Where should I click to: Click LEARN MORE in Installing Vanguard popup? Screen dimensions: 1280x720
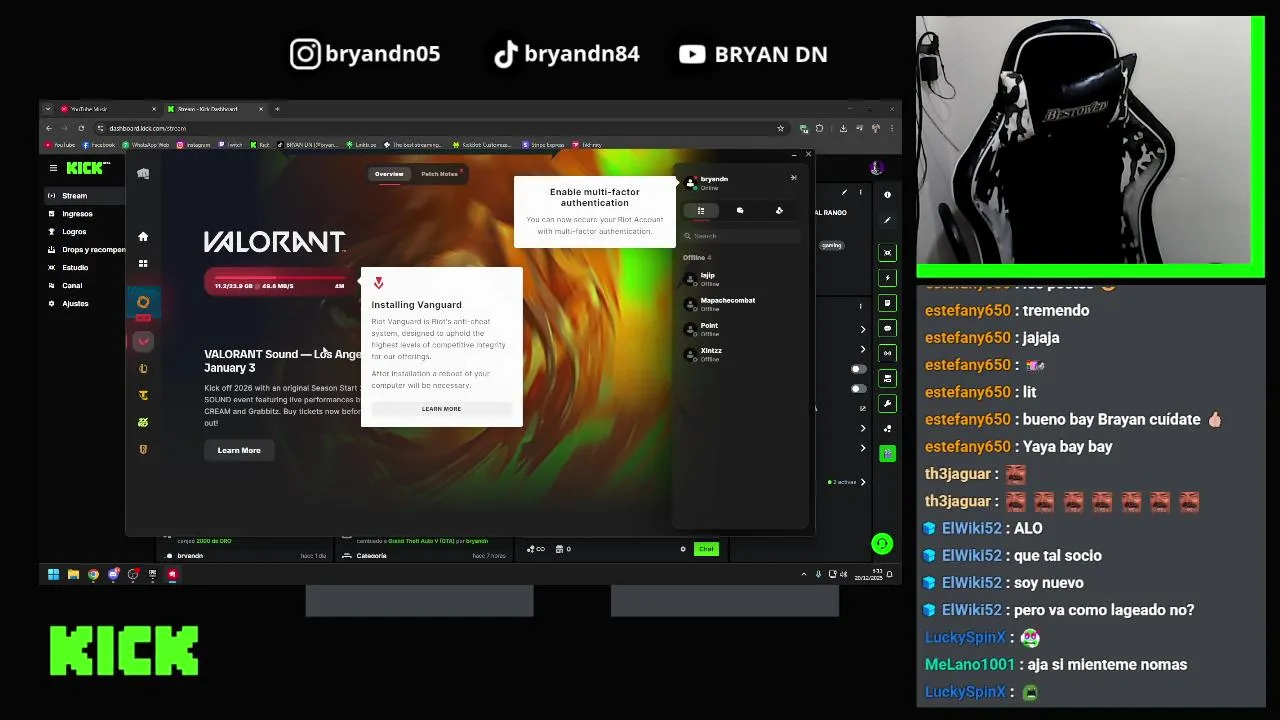coord(441,409)
